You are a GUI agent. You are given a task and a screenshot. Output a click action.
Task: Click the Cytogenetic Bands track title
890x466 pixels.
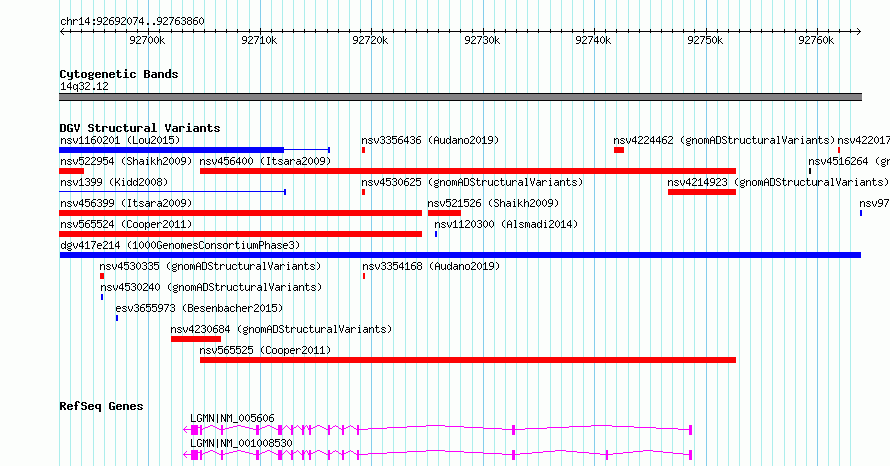[x=119, y=74]
